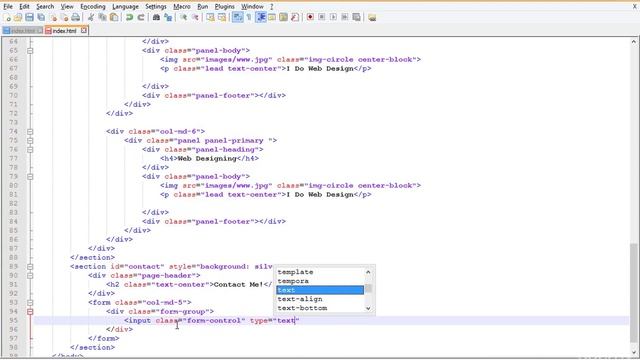Collapse the fold marker on line 76

click(30, 149)
